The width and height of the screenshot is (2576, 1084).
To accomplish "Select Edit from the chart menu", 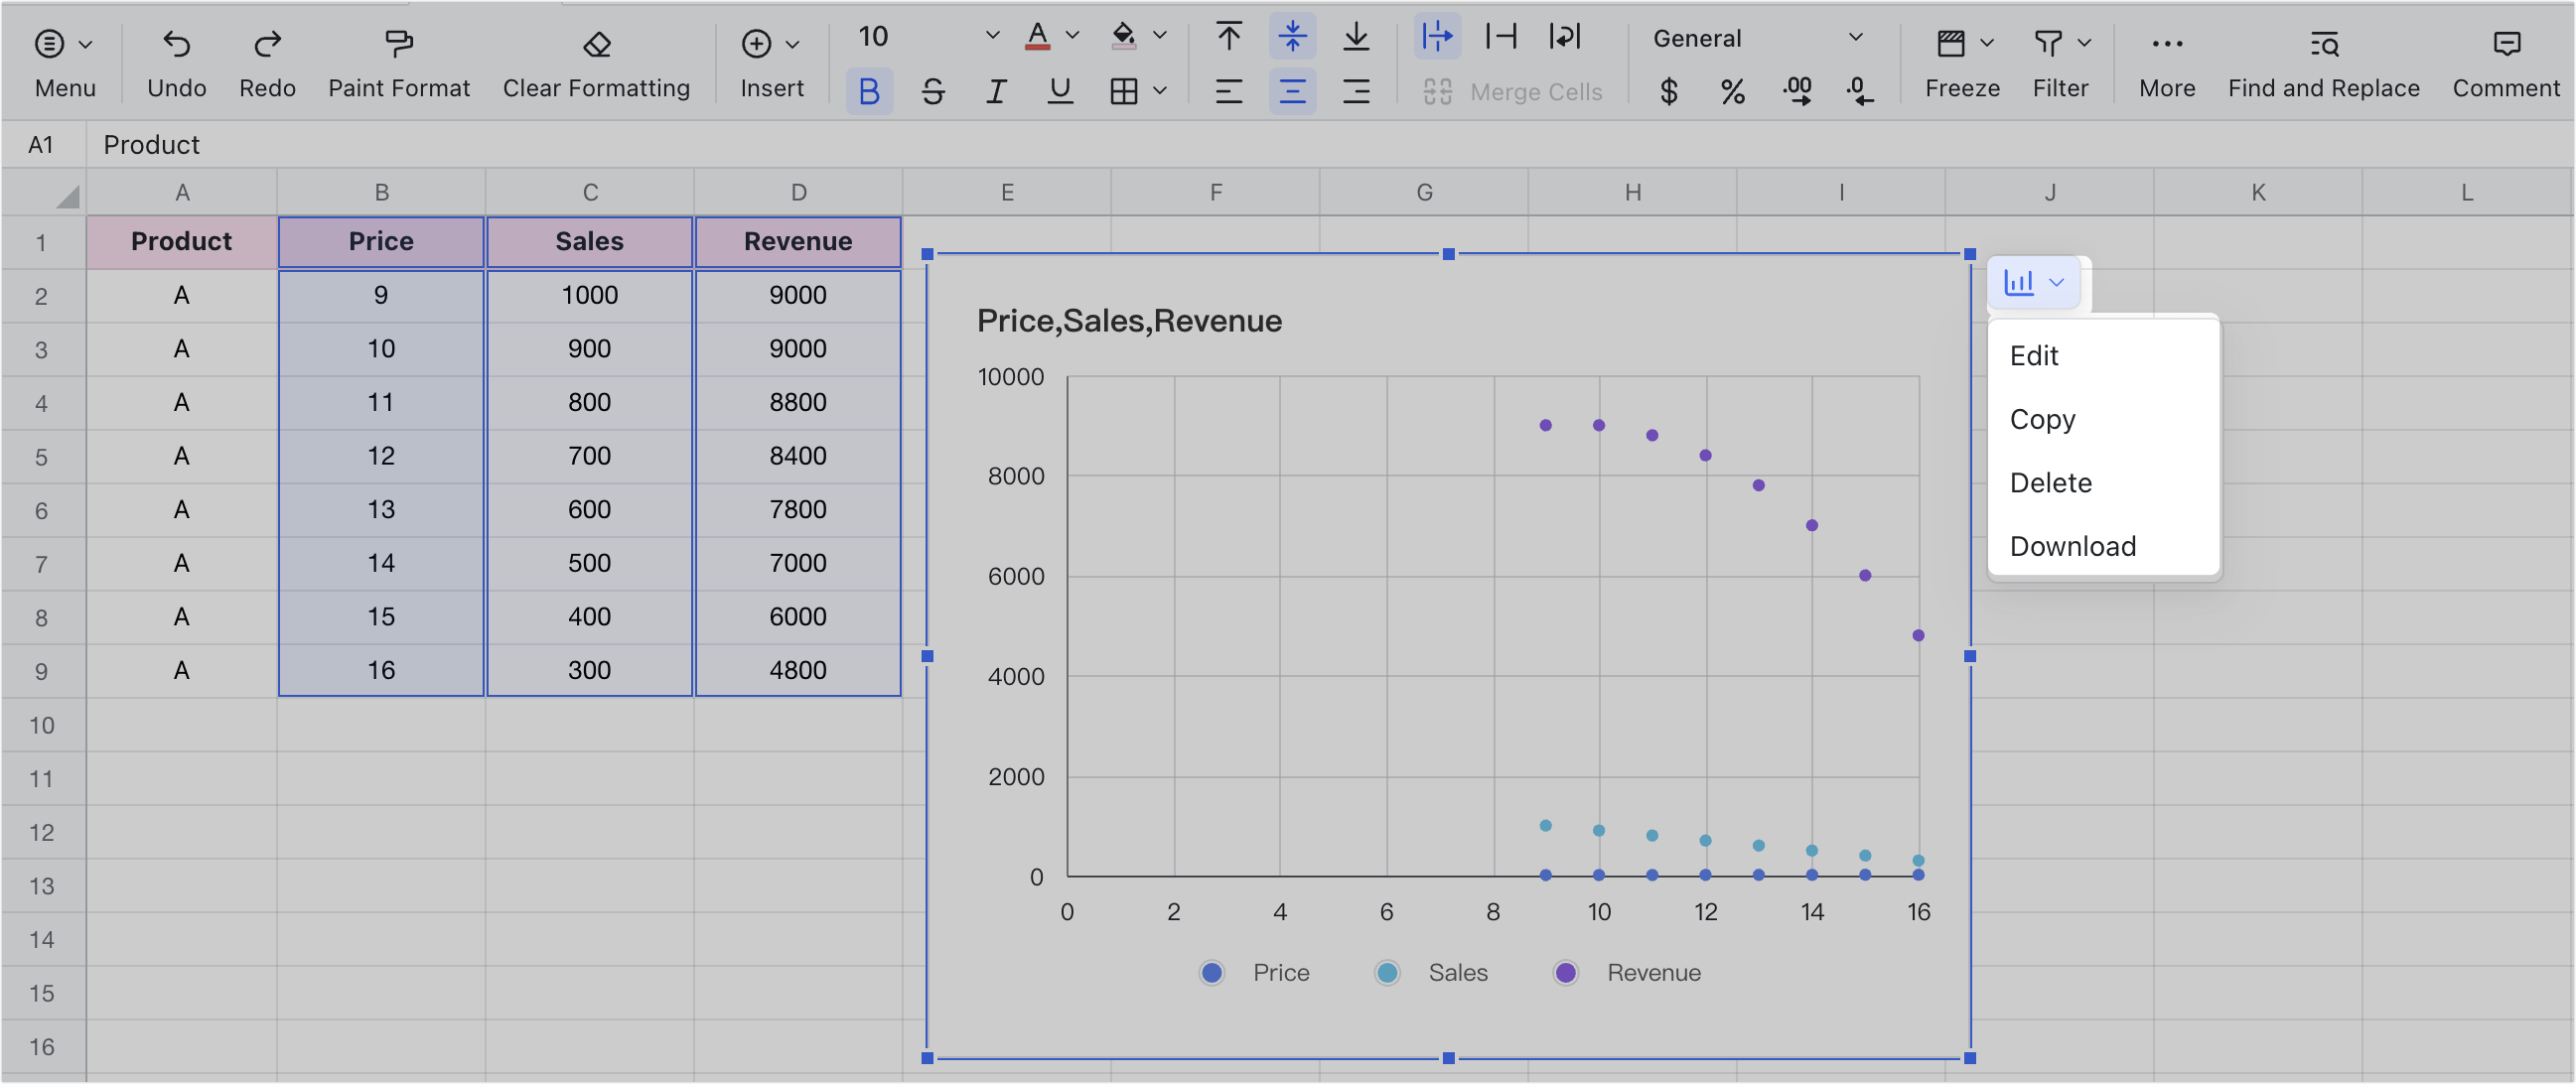I will click(x=2034, y=355).
